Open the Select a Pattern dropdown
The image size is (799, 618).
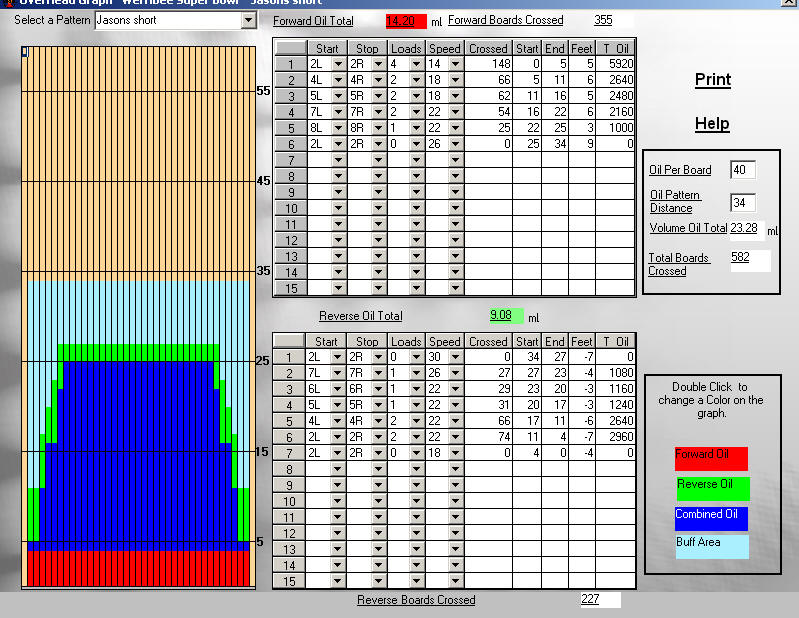point(248,20)
